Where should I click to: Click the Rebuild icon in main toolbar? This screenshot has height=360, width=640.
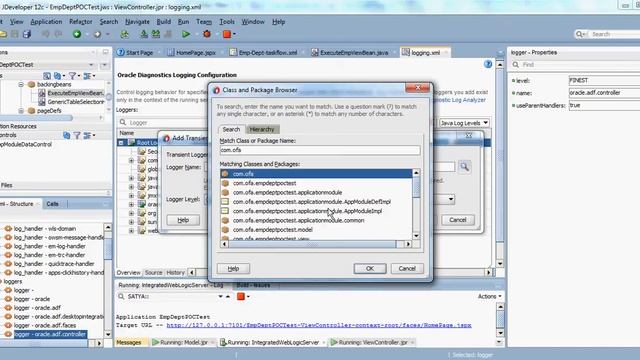156,34
